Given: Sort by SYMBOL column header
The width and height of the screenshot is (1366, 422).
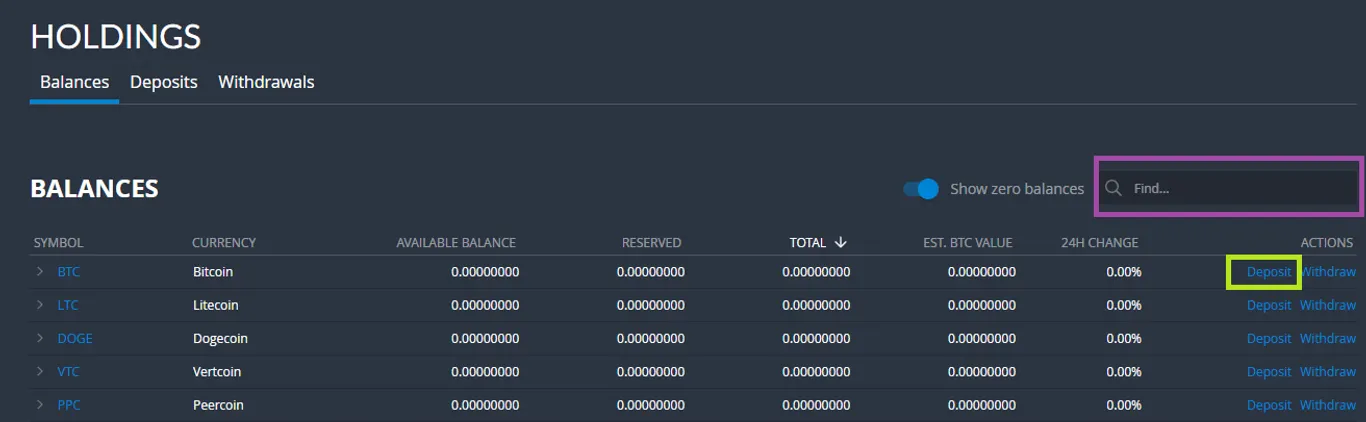Looking at the screenshot, I should point(58,242).
